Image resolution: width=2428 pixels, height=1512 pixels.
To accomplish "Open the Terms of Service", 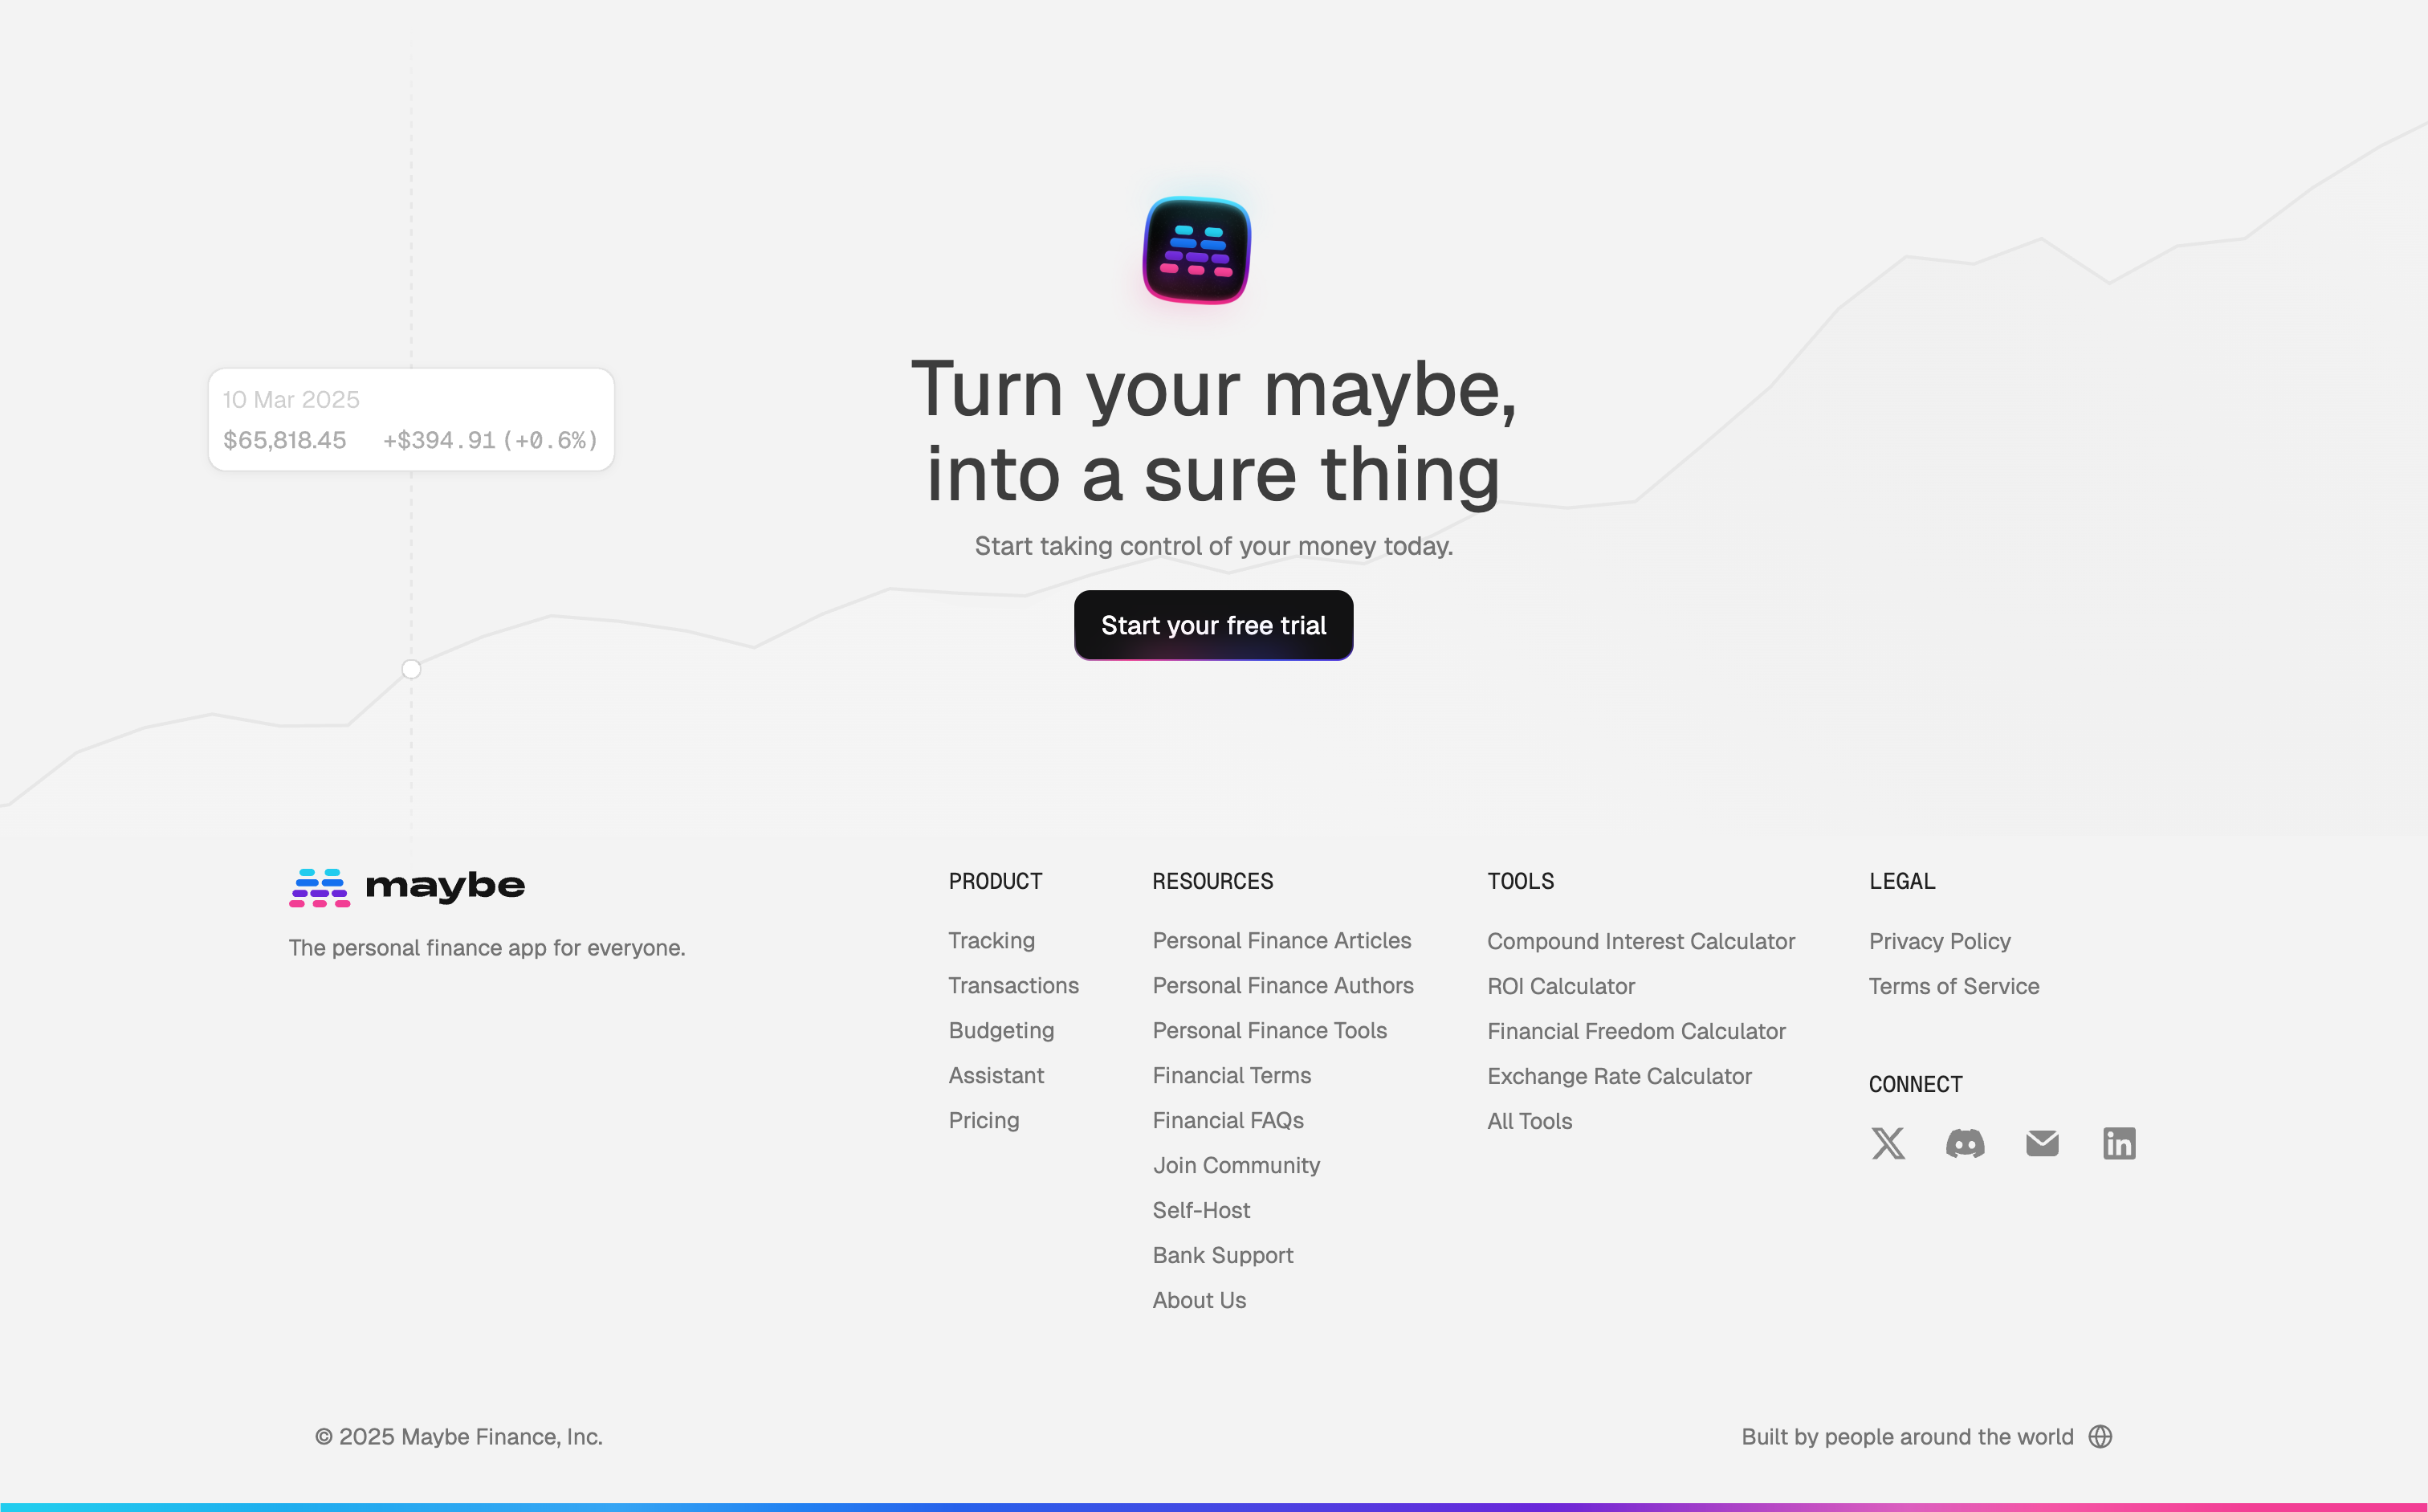I will click(1953, 986).
